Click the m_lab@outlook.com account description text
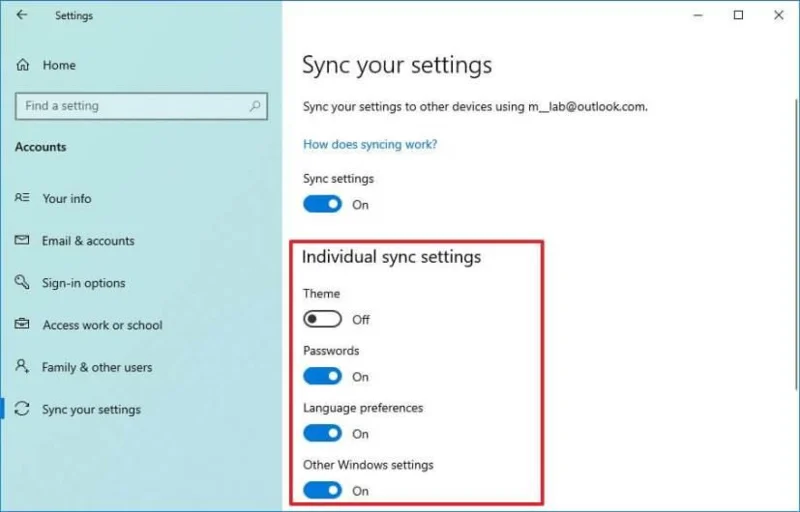 click(475, 107)
